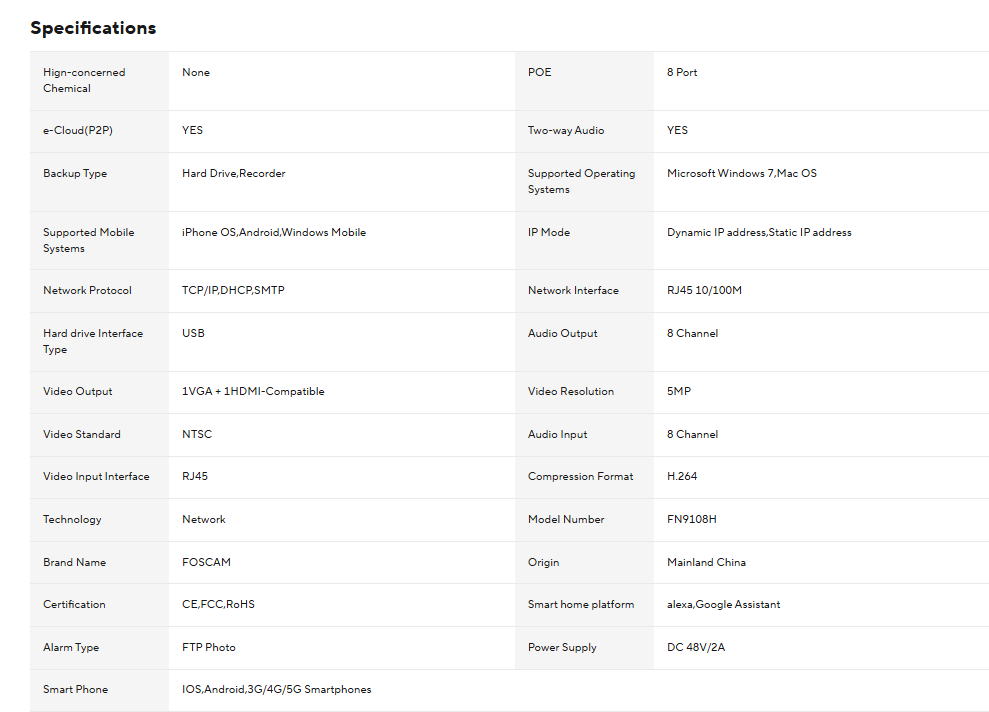
Task: Select the POE label cell
Action: (584, 81)
